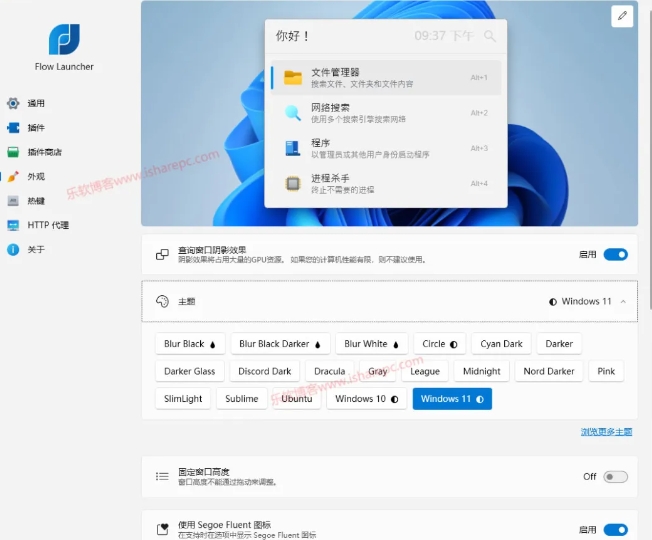Open the 浏览更多主题 link
This screenshot has width=652, height=540.
606,432
